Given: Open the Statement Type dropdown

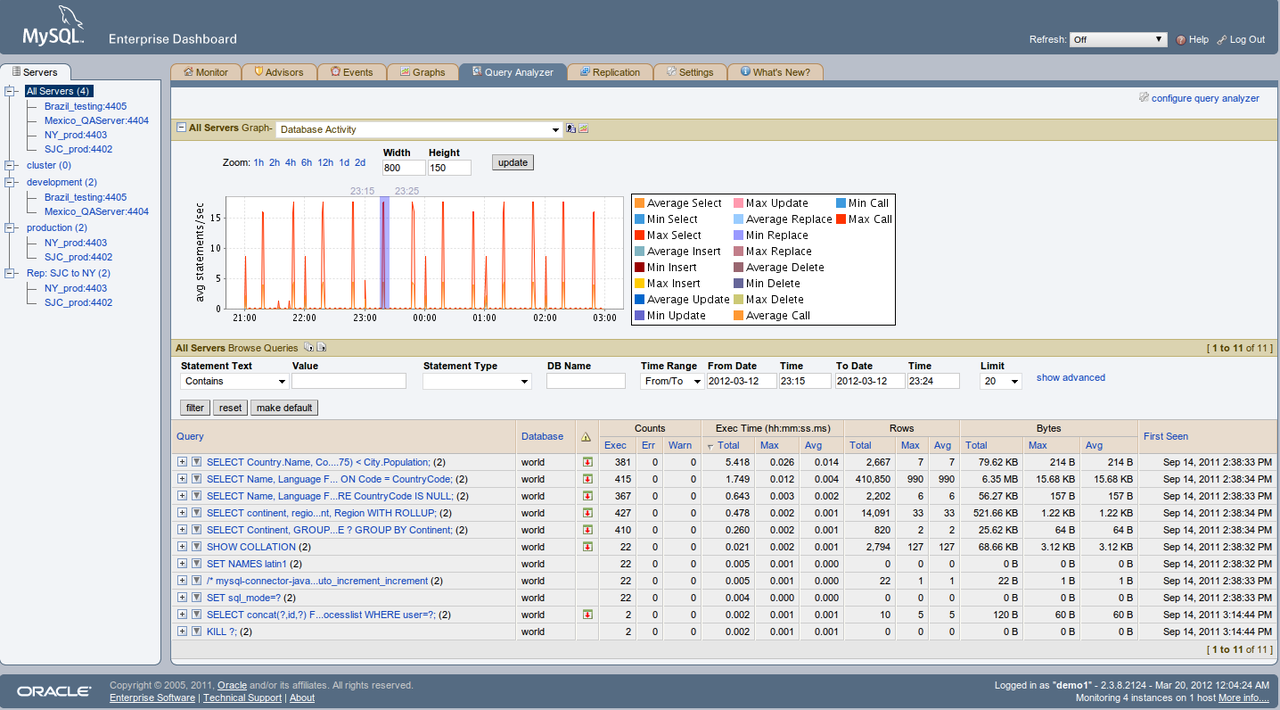Looking at the screenshot, I should (x=477, y=381).
